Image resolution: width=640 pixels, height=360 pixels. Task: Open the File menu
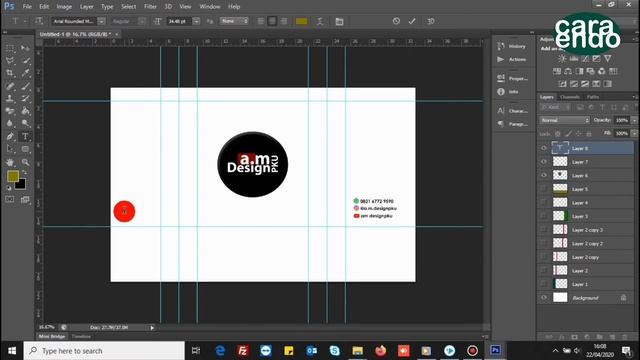tap(27, 7)
